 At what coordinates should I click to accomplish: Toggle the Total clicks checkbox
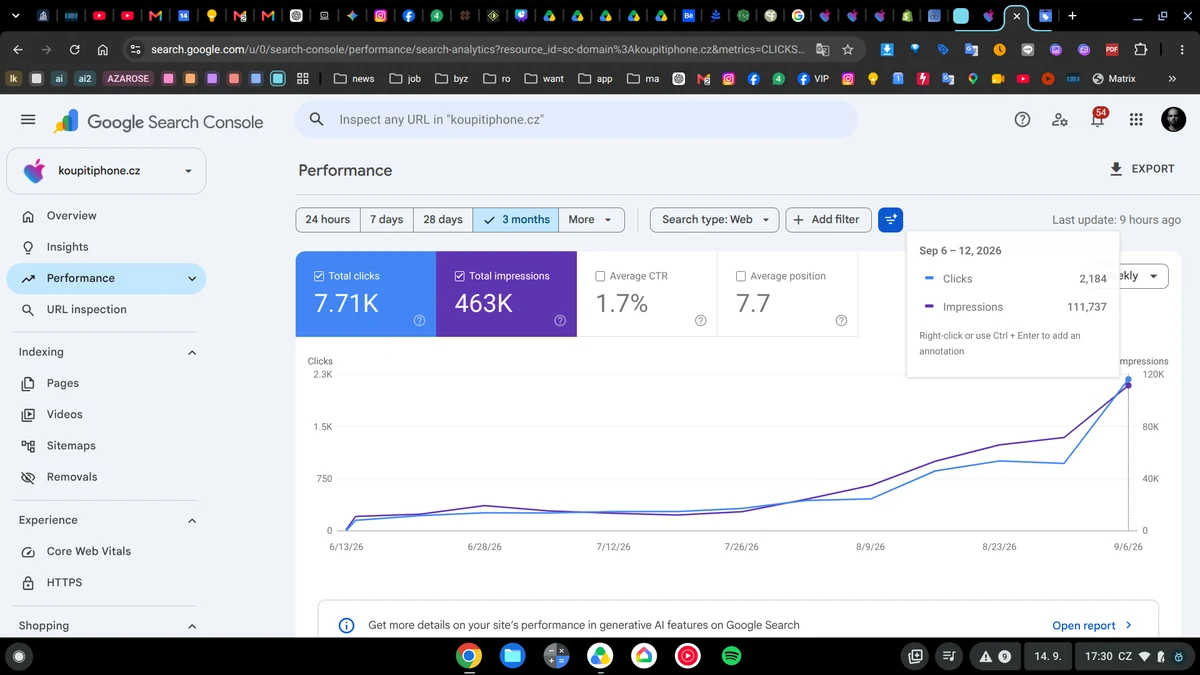click(x=319, y=276)
